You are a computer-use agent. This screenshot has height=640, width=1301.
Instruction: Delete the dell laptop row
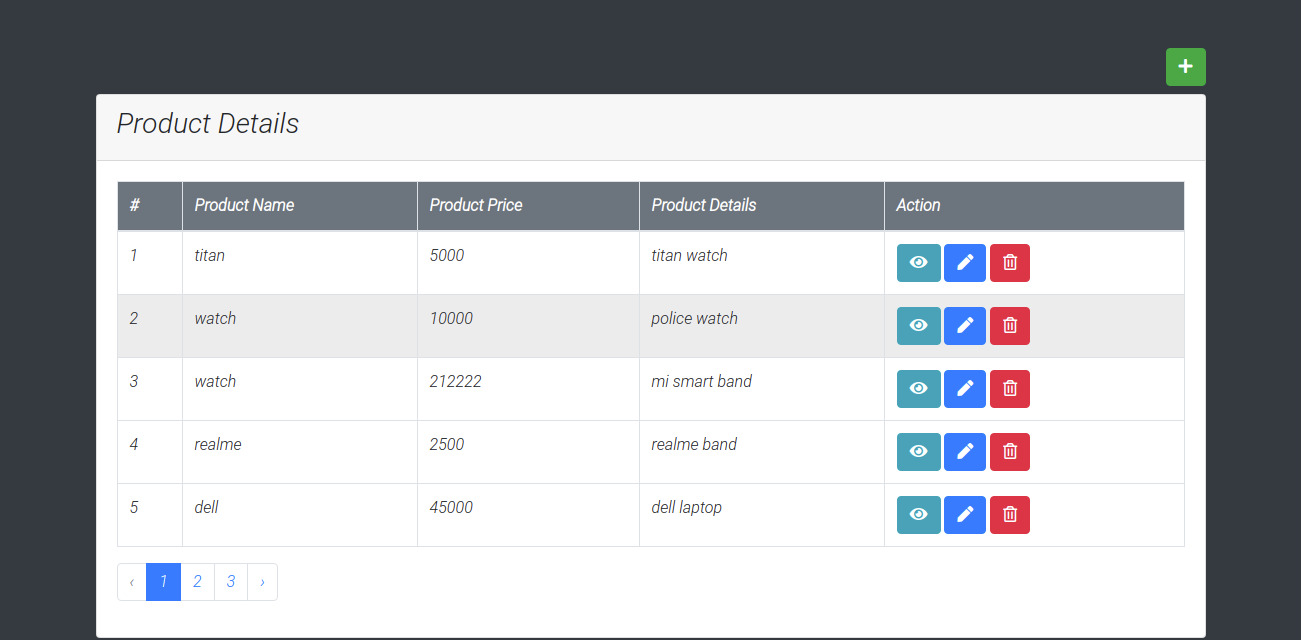coord(1009,515)
